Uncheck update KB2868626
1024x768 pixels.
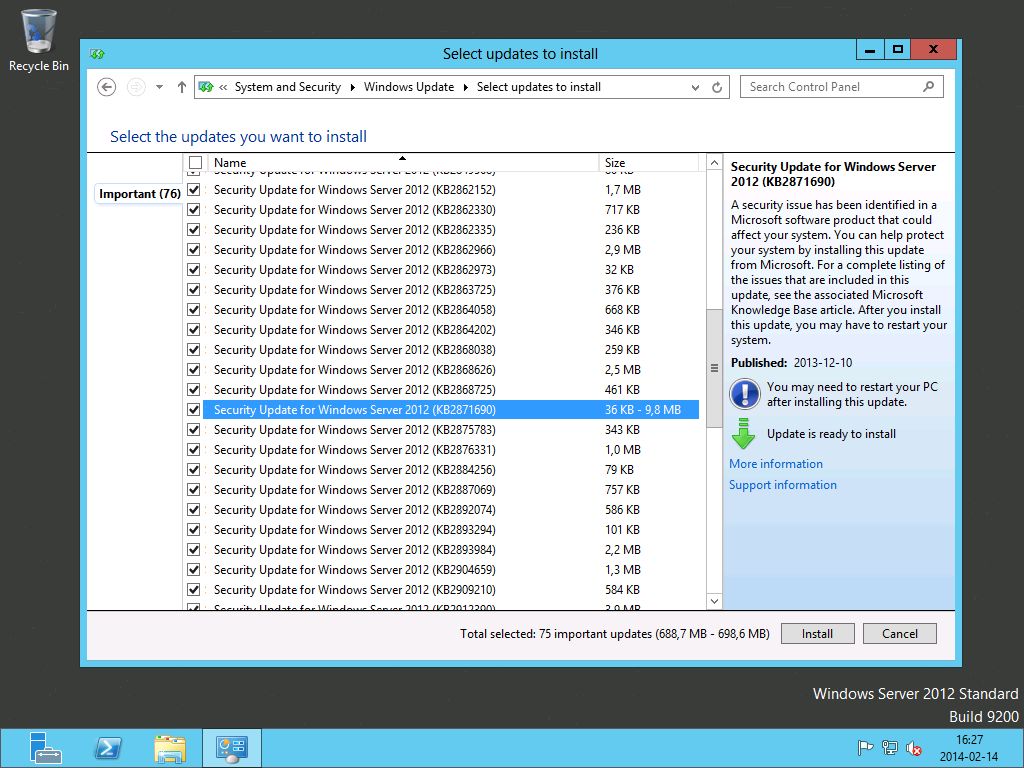pyautogui.click(x=193, y=370)
